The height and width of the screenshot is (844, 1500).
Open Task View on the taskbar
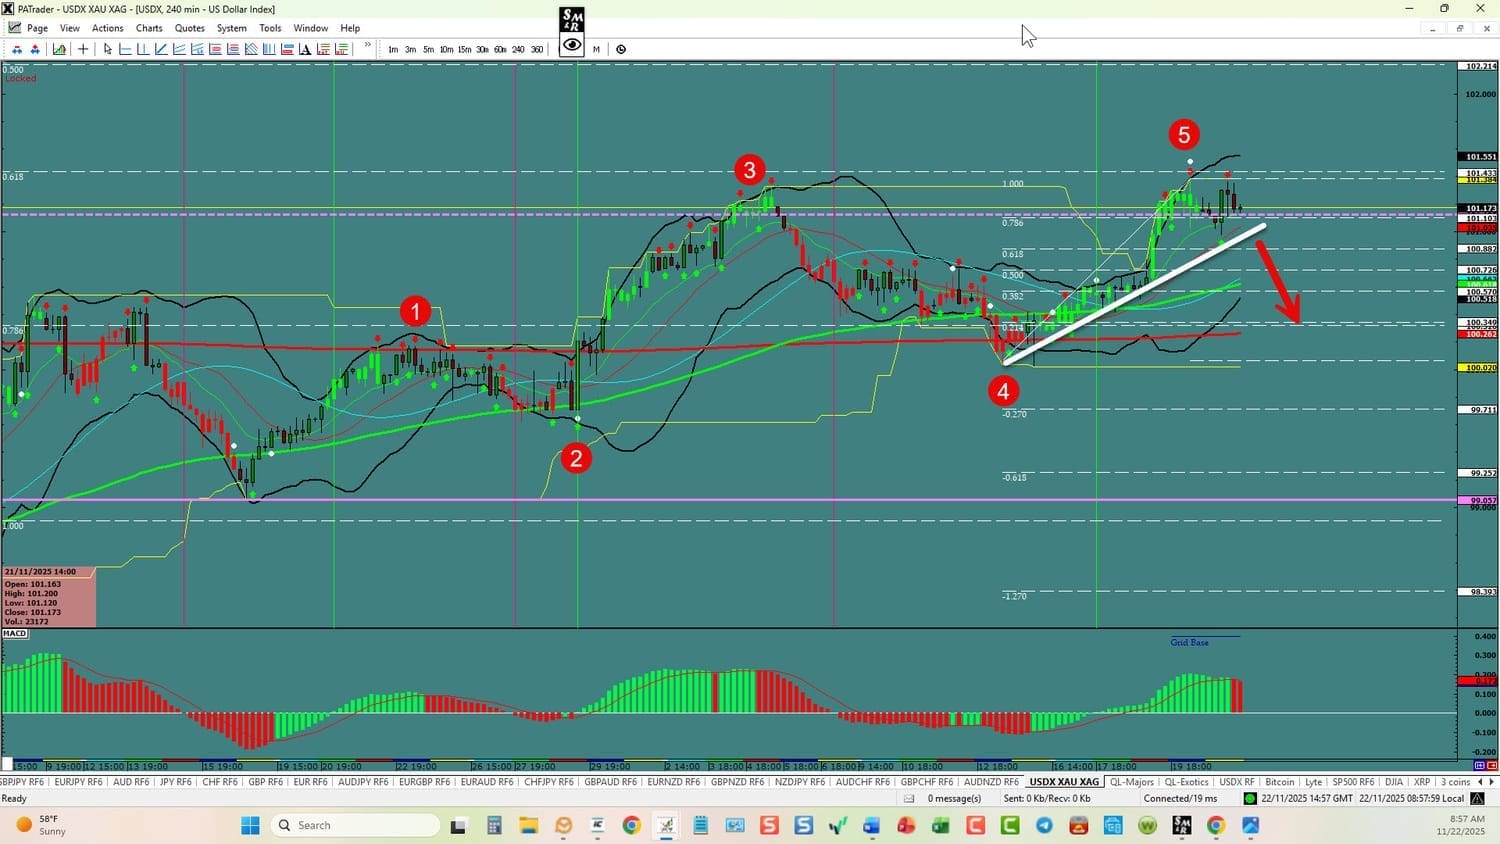pyautogui.click(x=458, y=825)
